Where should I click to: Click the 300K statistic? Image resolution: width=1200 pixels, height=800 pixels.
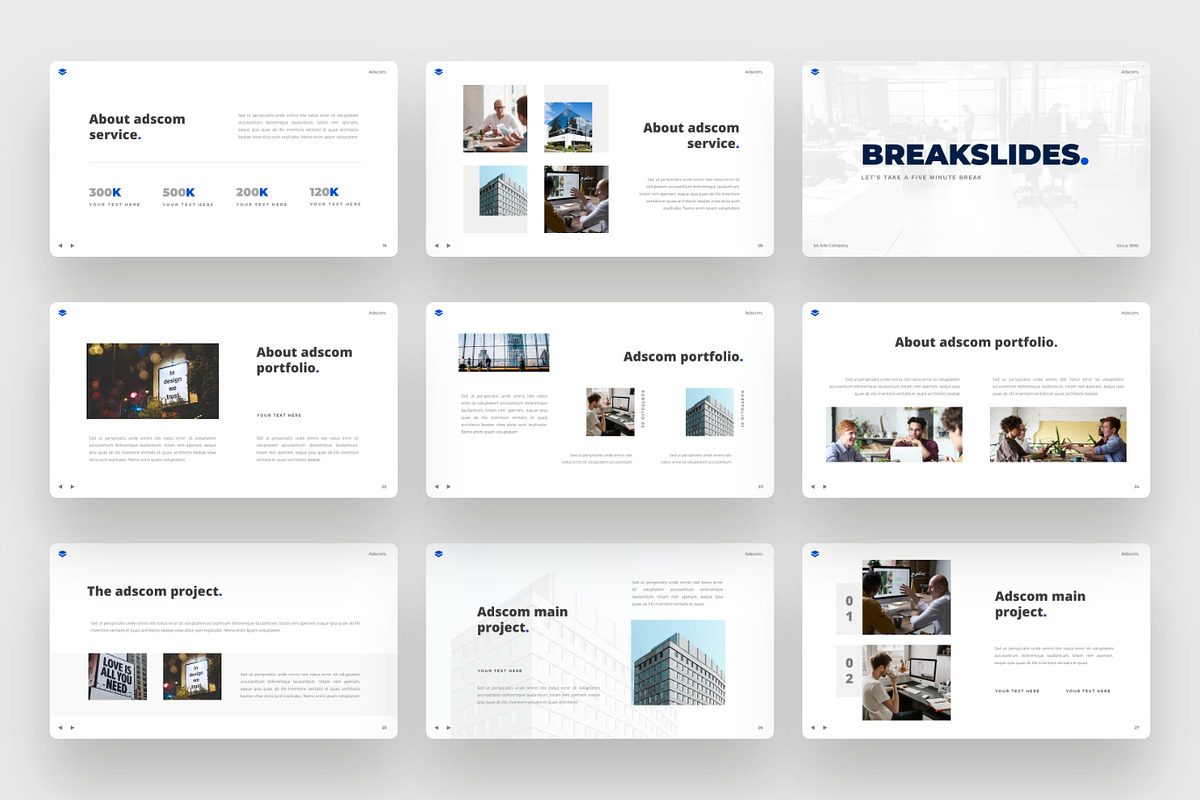coord(105,192)
